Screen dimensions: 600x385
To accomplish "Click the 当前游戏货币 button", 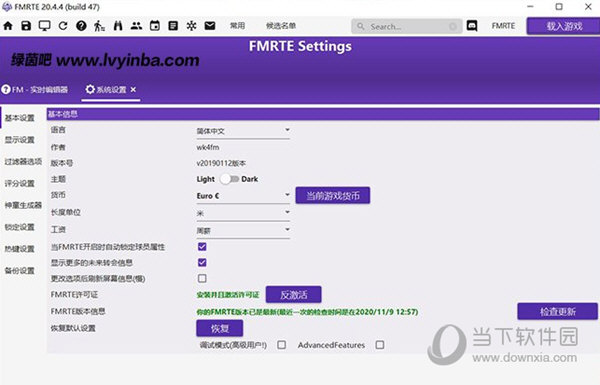I will 333,196.
